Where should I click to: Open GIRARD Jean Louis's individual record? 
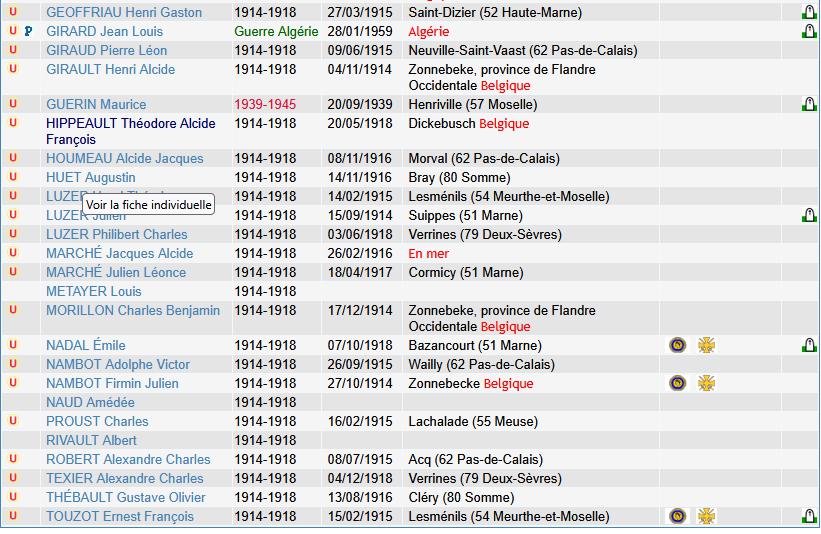click(x=104, y=31)
